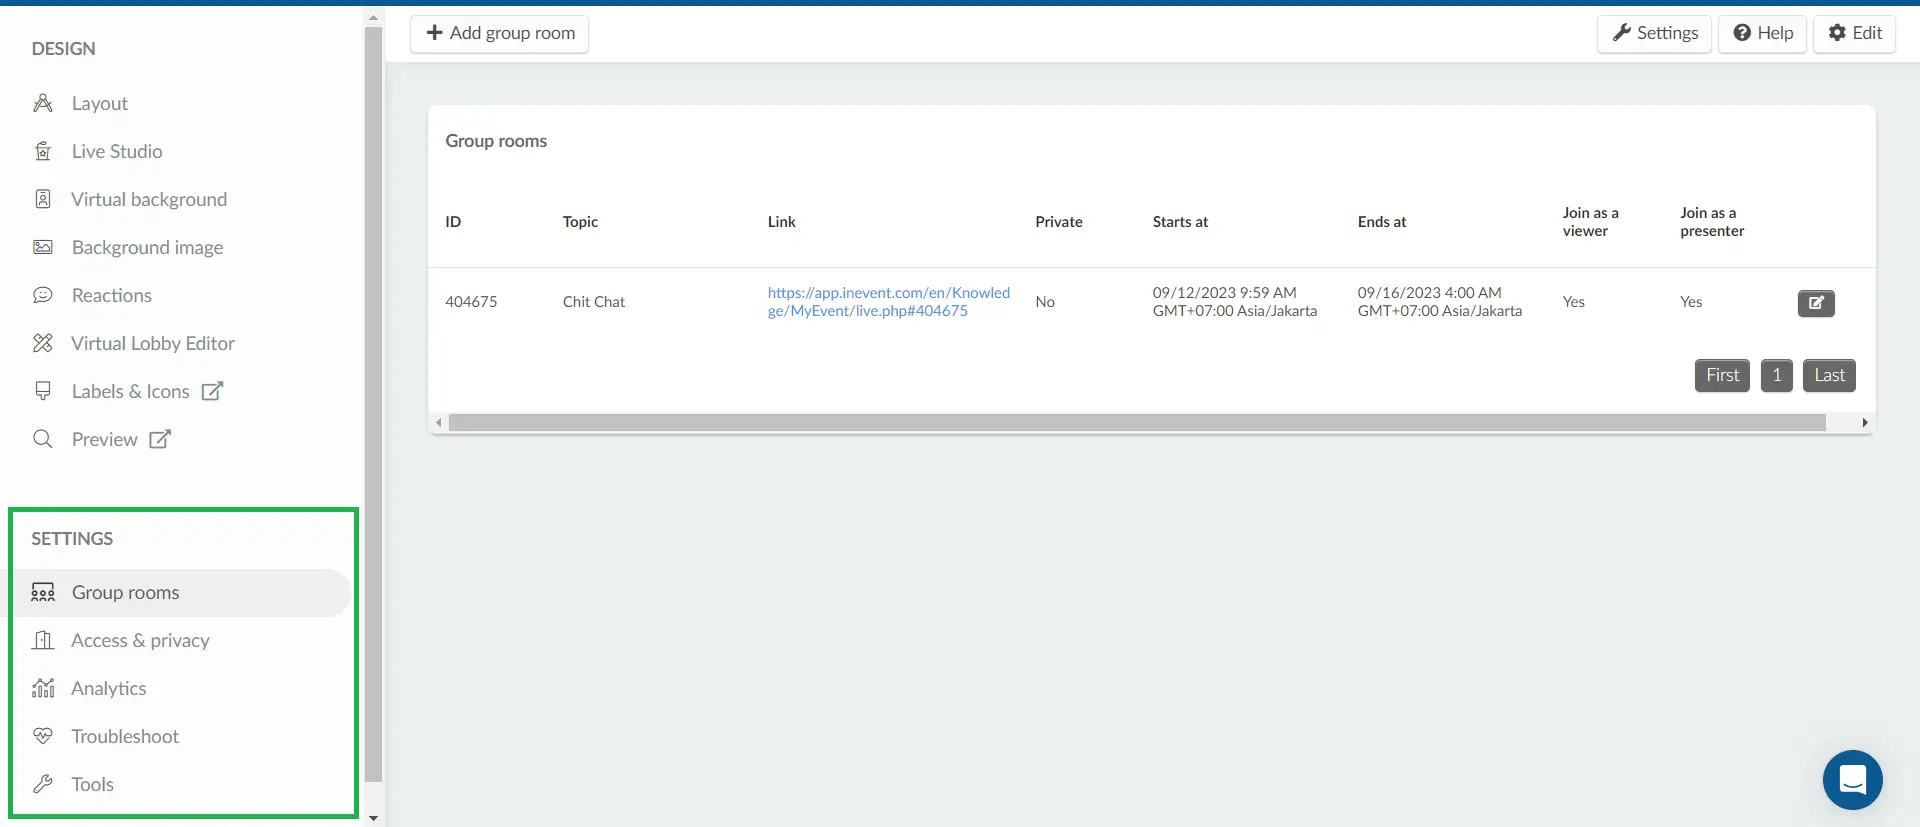Click the gear icon on Edit button

point(1837,33)
